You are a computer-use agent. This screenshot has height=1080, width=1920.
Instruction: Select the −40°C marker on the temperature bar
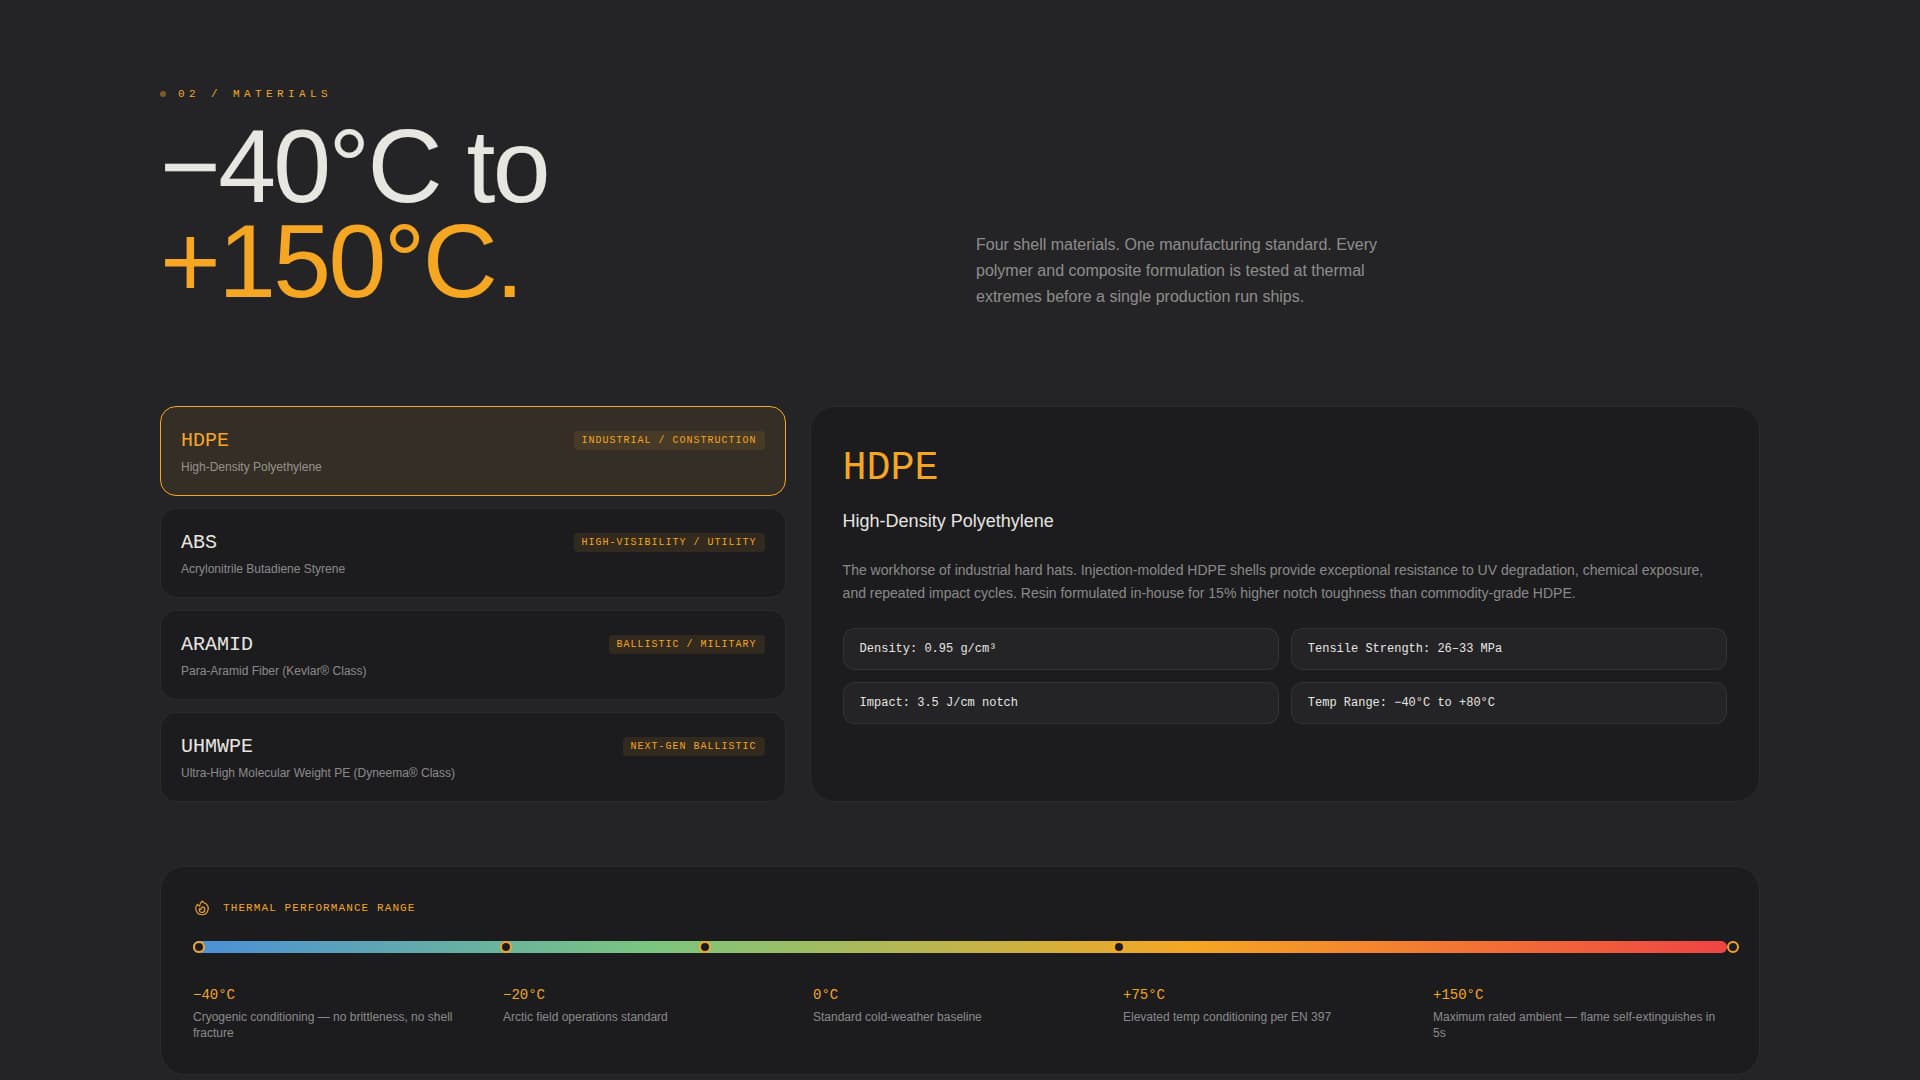click(199, 946)
